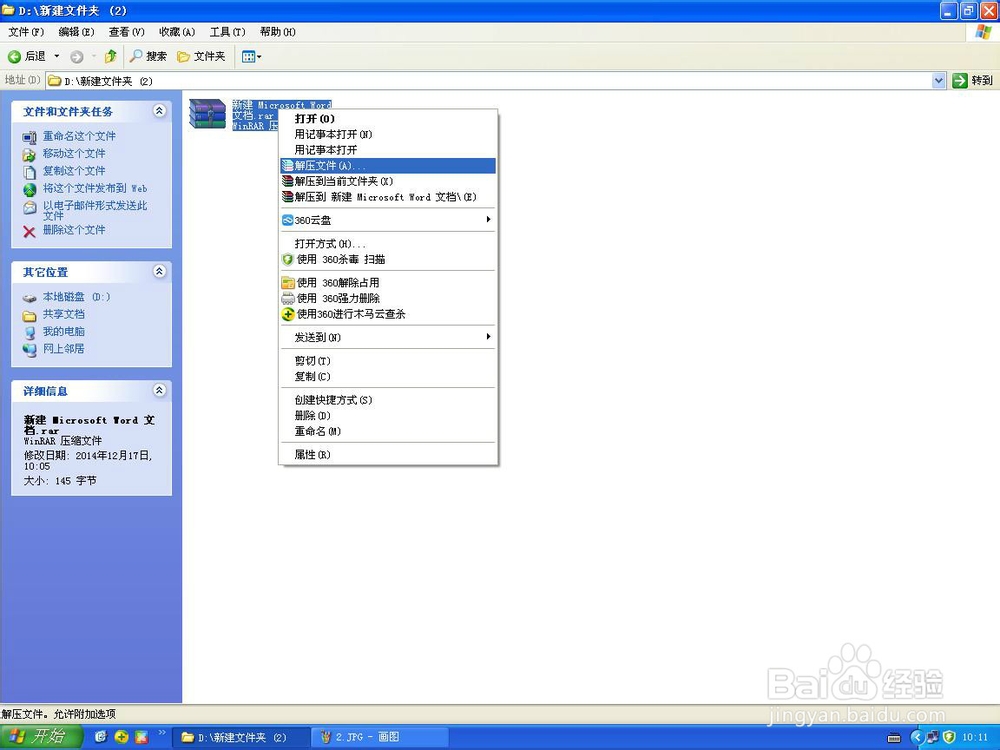The width and height of the screenshot is (1000, 750).
Task: Choose 创建快捷方式(S)
Action: 388,400
